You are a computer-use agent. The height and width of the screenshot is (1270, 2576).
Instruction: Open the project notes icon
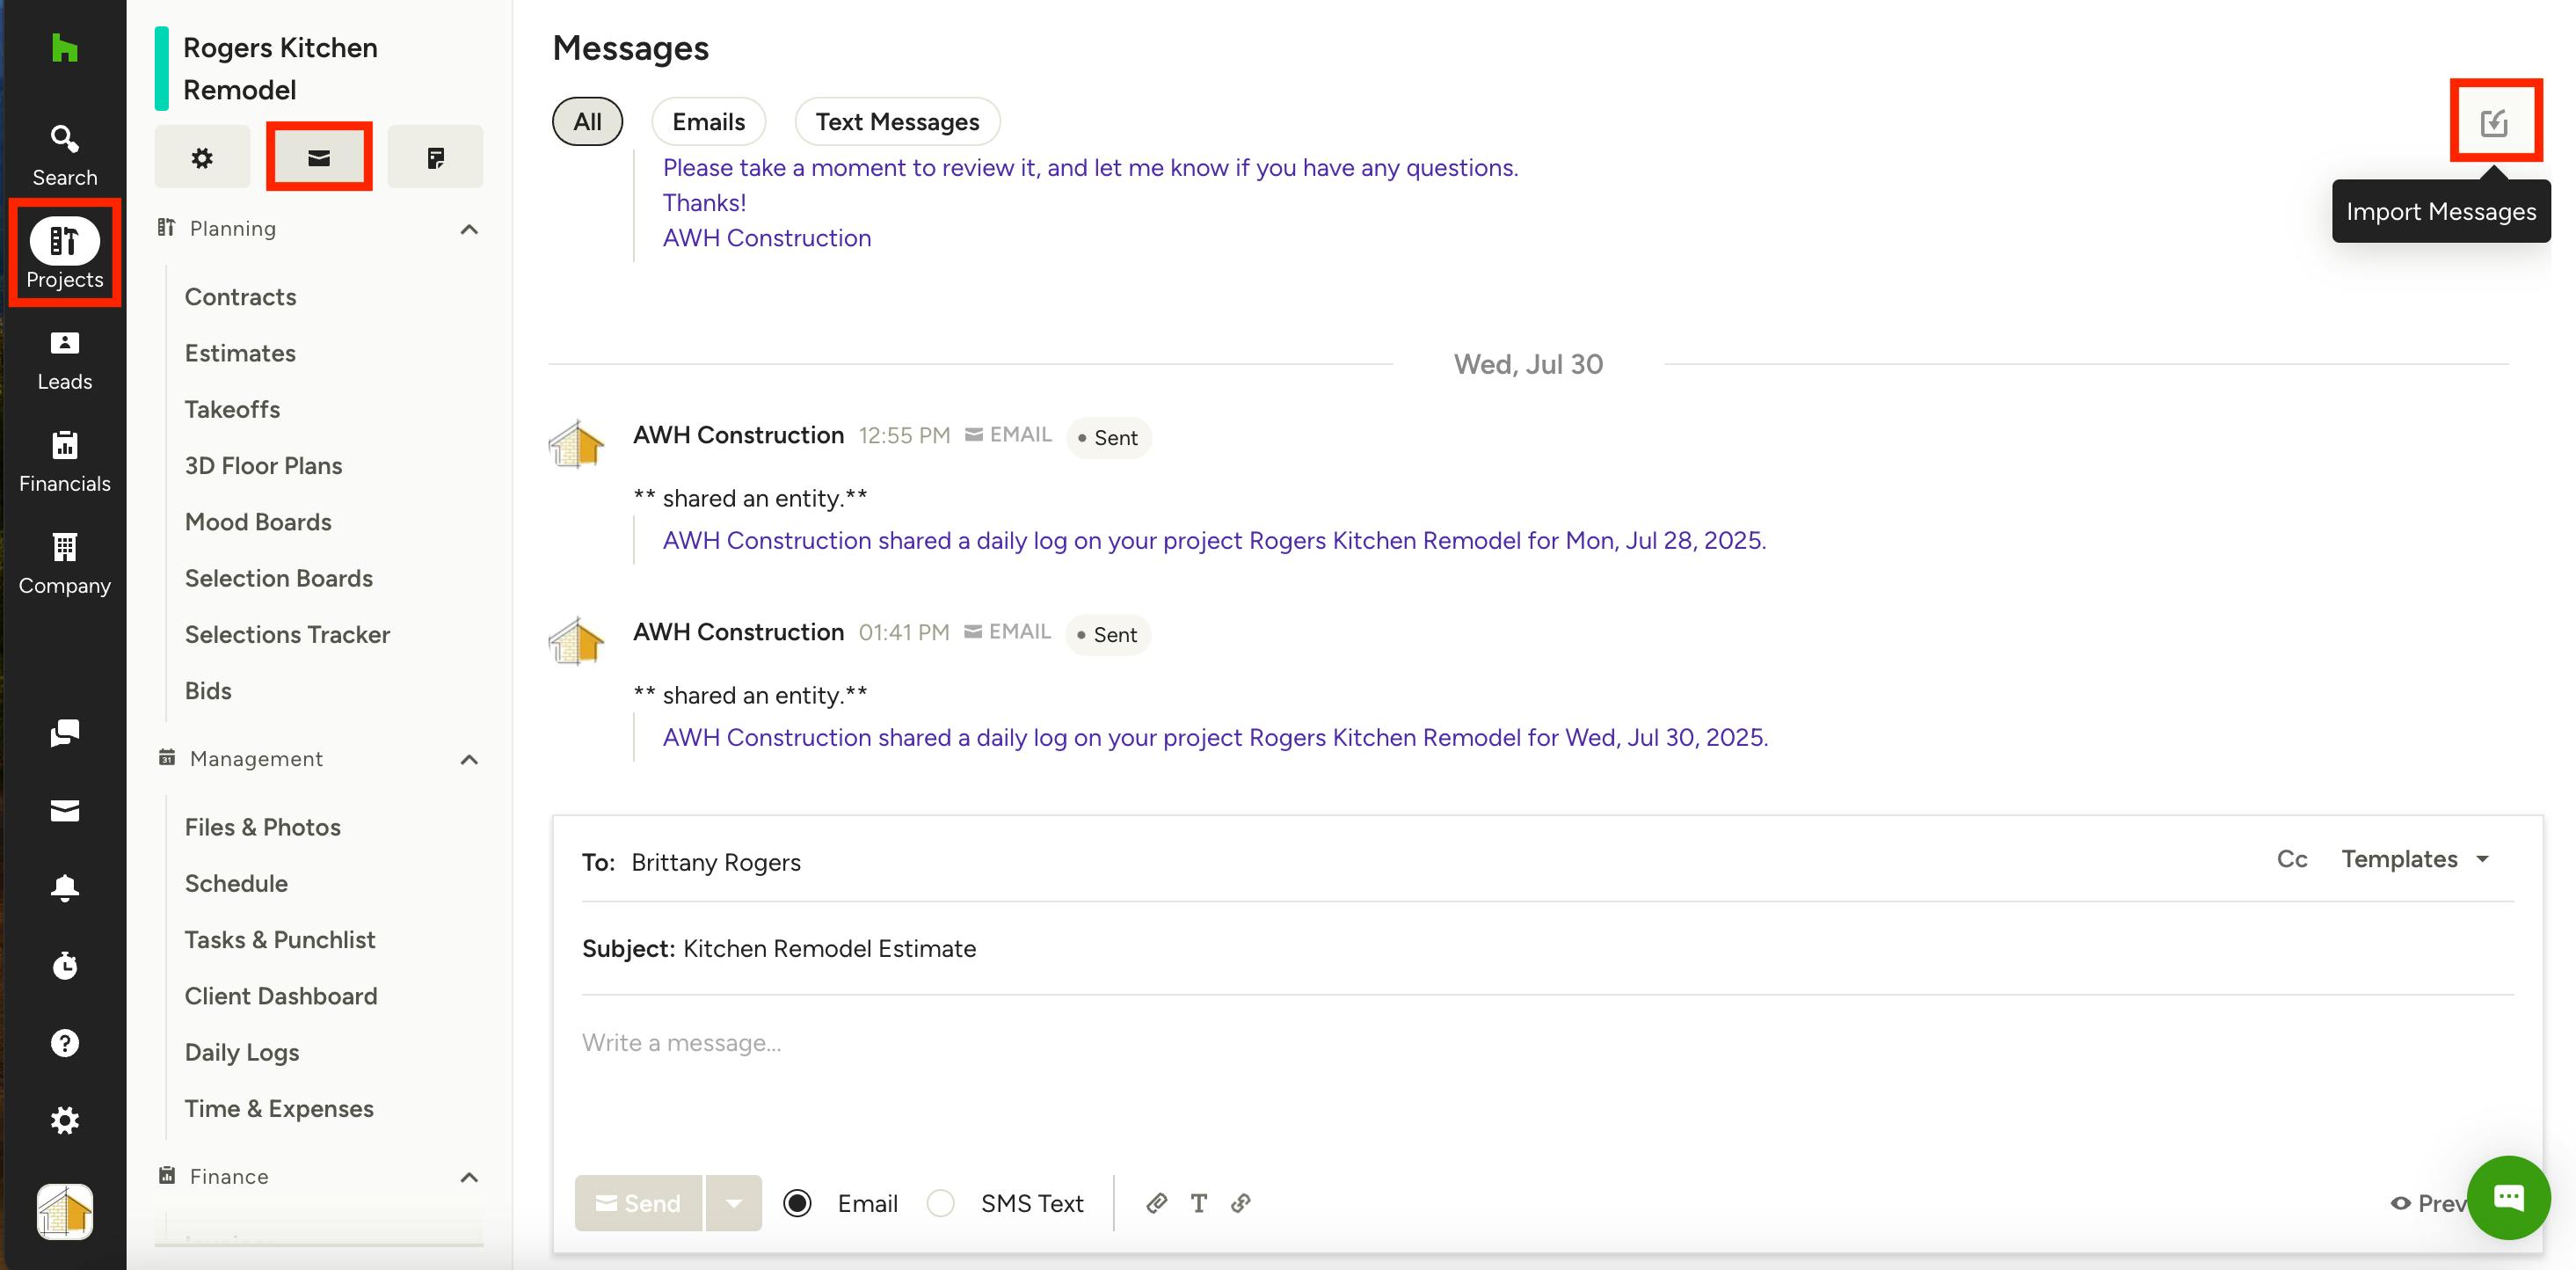coord(435,157)
